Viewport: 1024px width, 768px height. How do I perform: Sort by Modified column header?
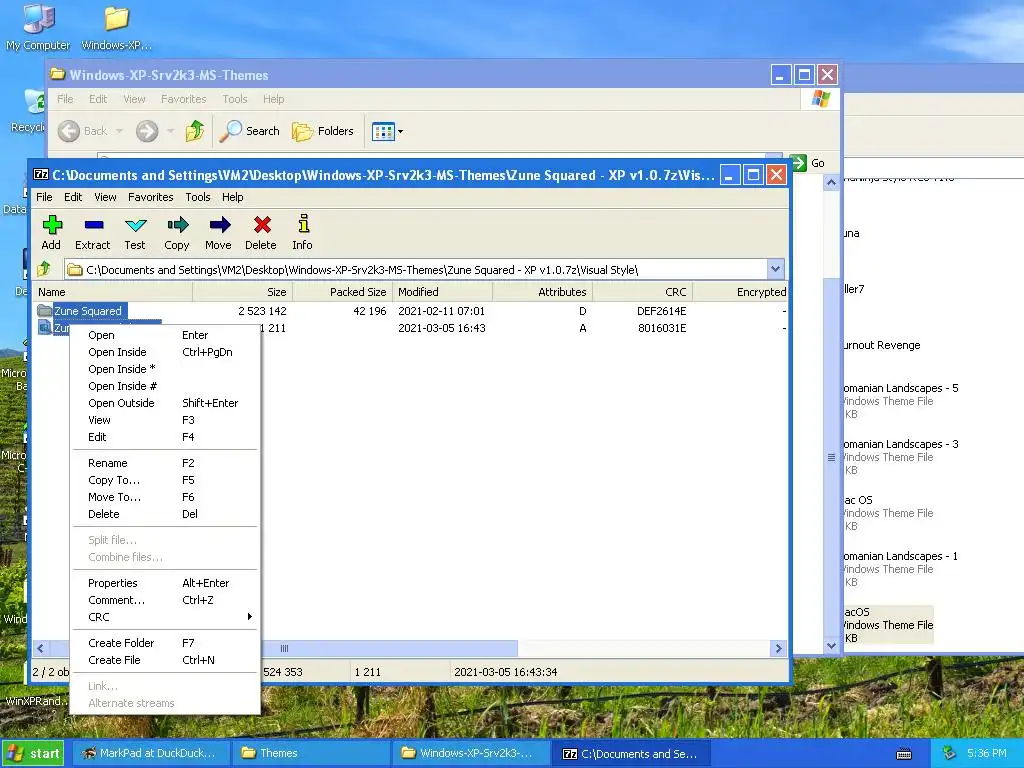[x=443, y=292]
